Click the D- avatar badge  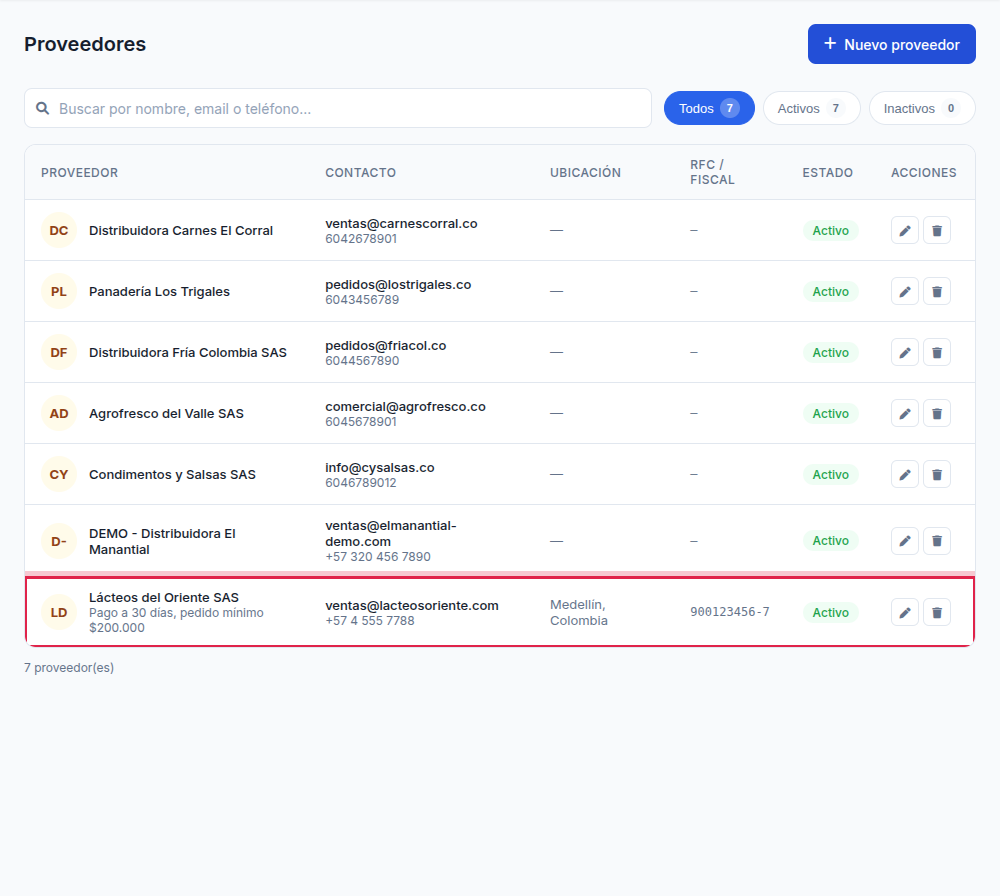(59, 541)
